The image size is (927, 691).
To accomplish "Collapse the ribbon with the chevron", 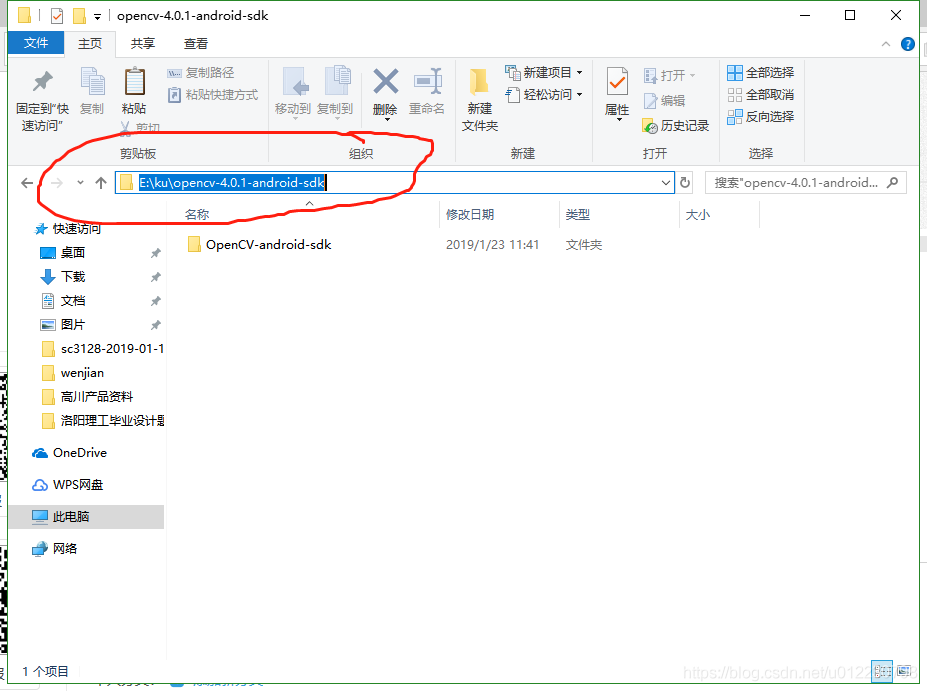I will [886, 44].
